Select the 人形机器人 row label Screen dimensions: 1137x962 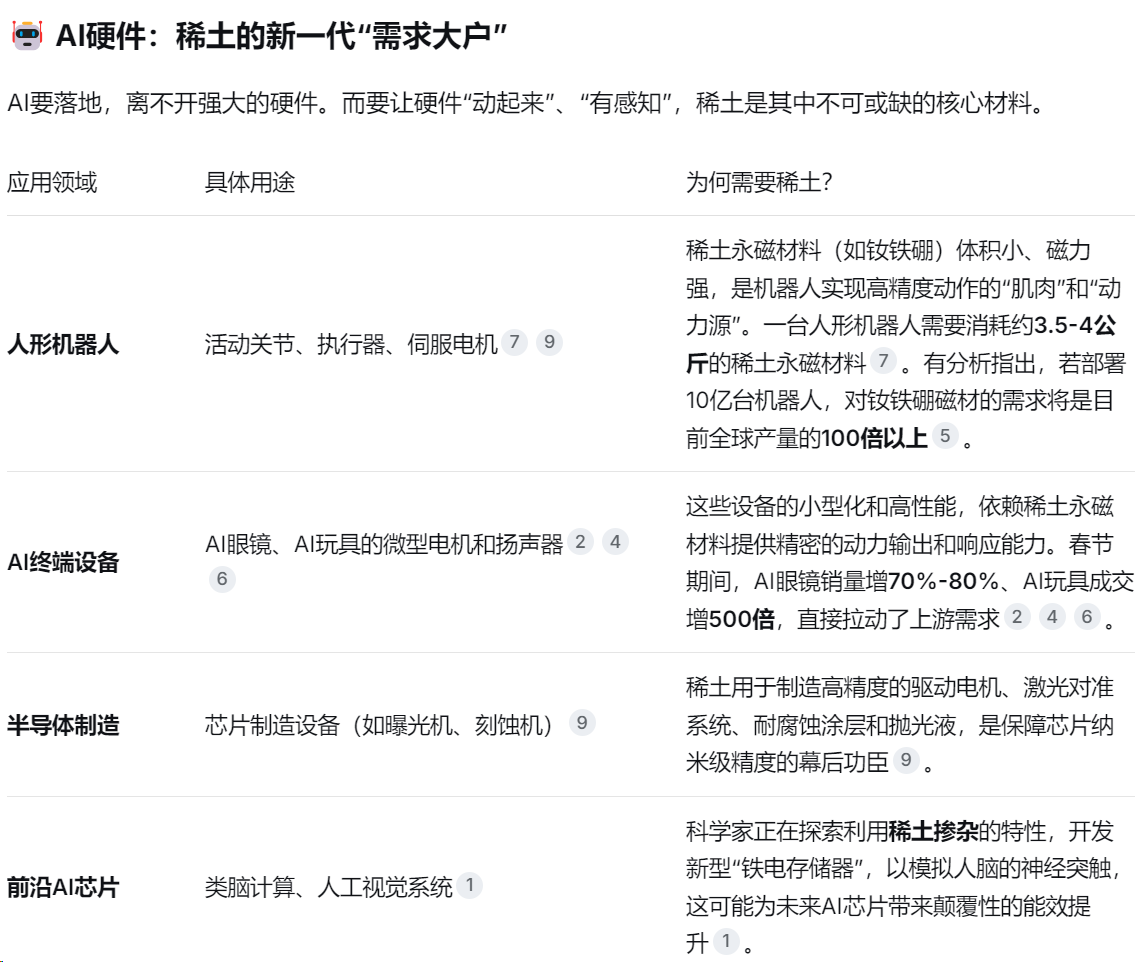(x=63, y=345)
